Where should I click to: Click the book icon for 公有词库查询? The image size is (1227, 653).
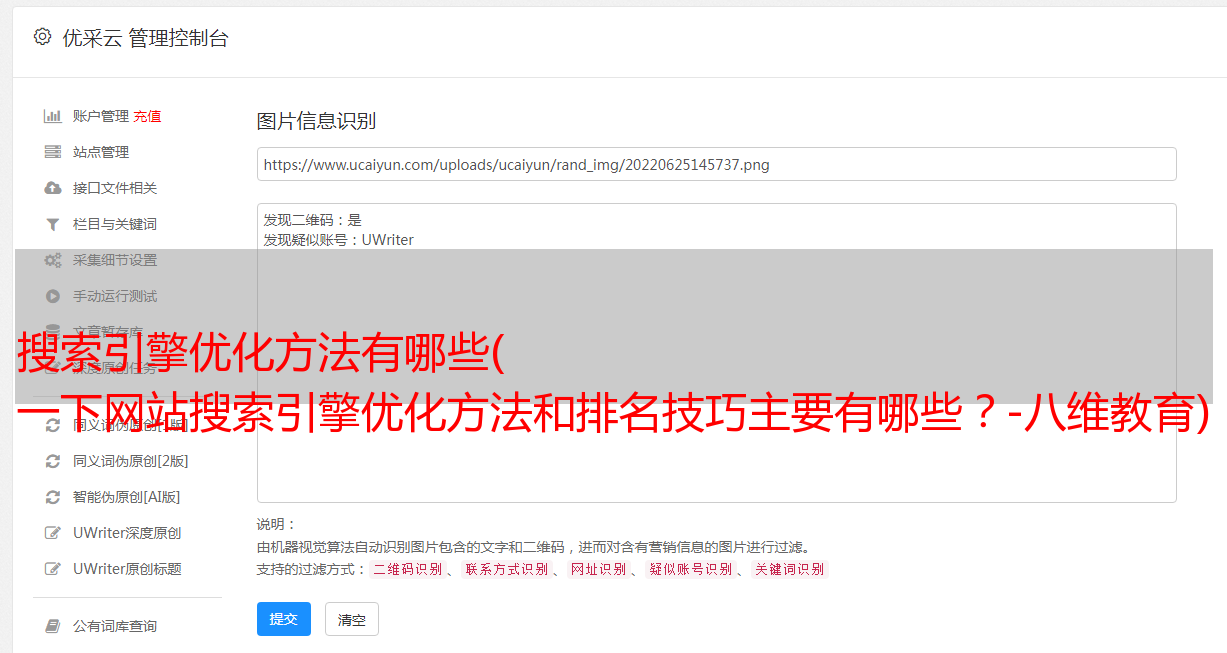(53, 626)
